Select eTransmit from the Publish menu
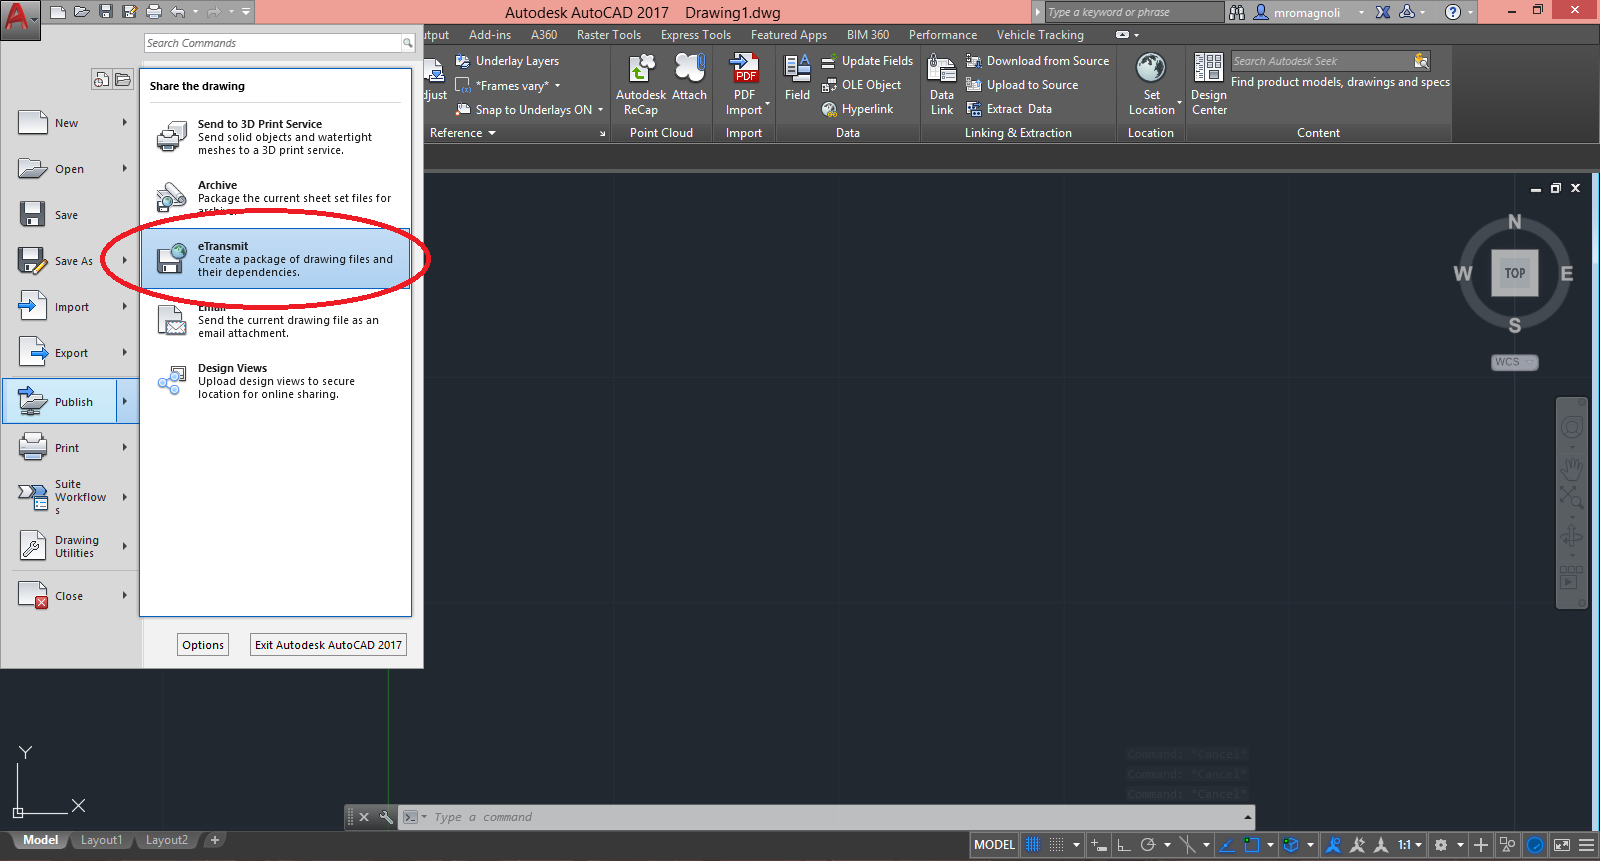The height and width of the screenshot is (861, 1600). [275, 259]
